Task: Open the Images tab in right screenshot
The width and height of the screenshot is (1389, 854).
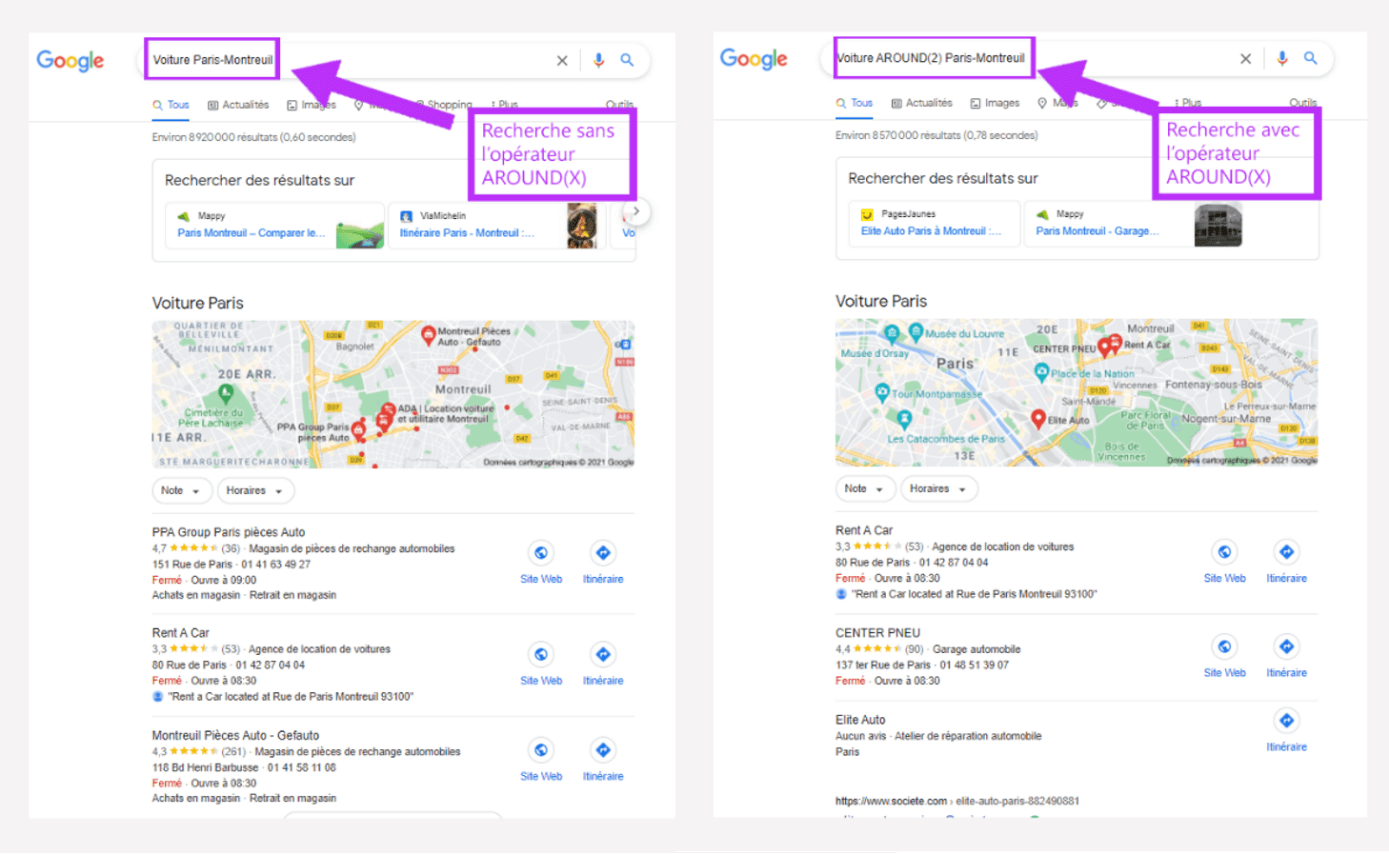Action: (x=995, y=103)
